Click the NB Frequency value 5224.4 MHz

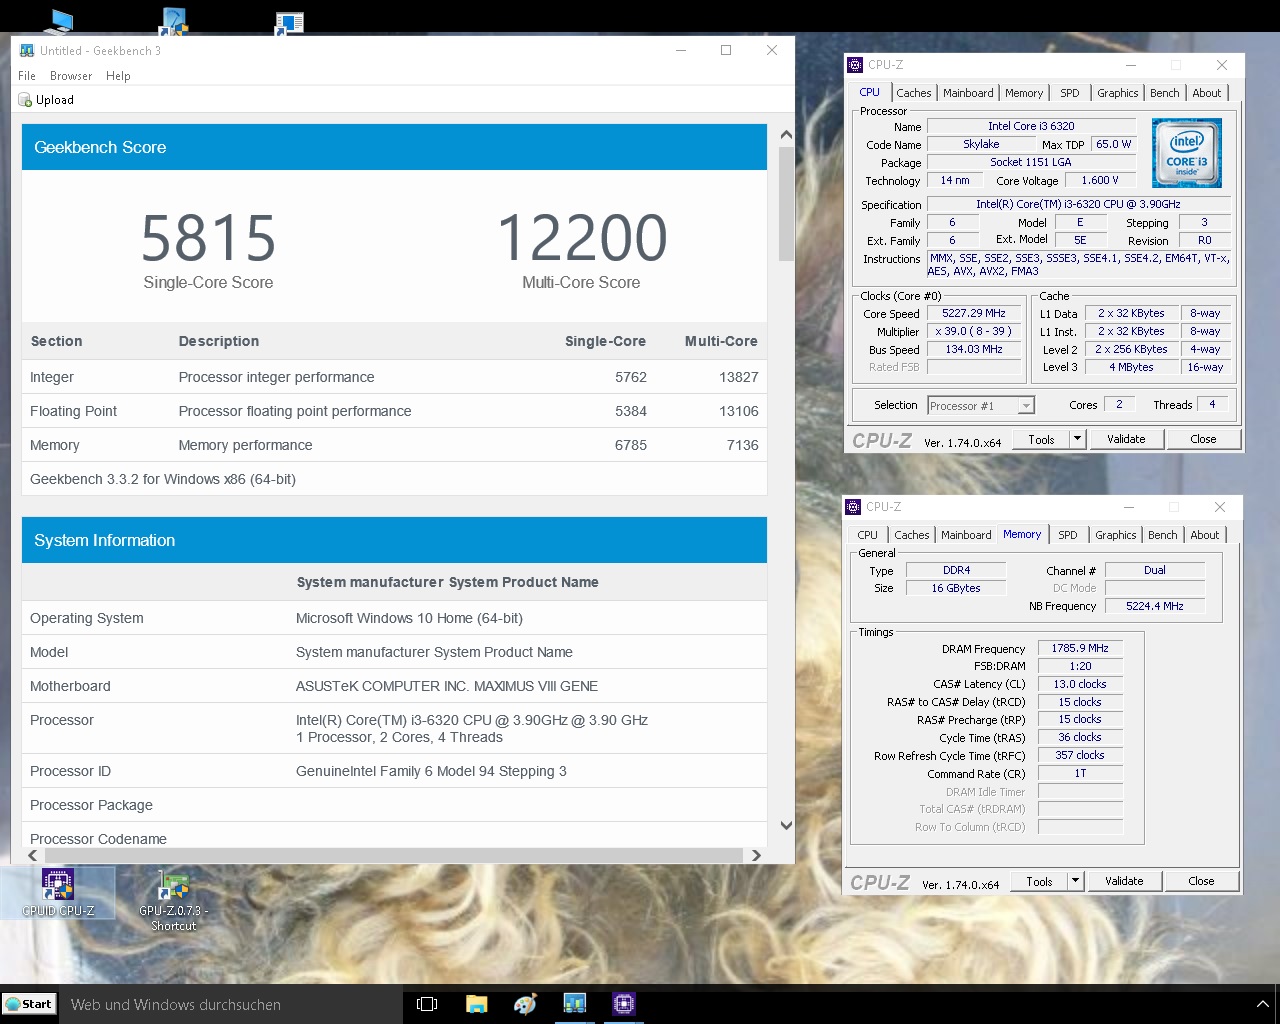[1155, 606]
